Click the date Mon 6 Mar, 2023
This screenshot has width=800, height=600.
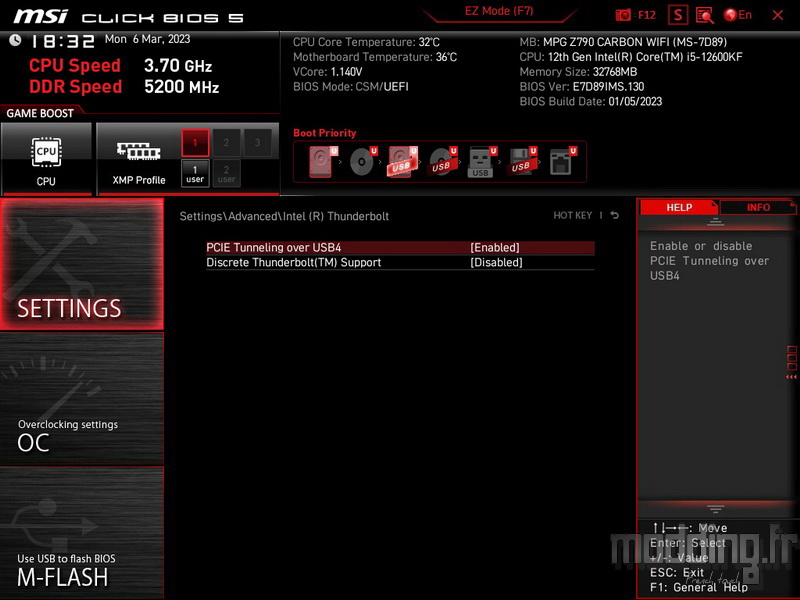pyautogui.click(x=147, y=39)
